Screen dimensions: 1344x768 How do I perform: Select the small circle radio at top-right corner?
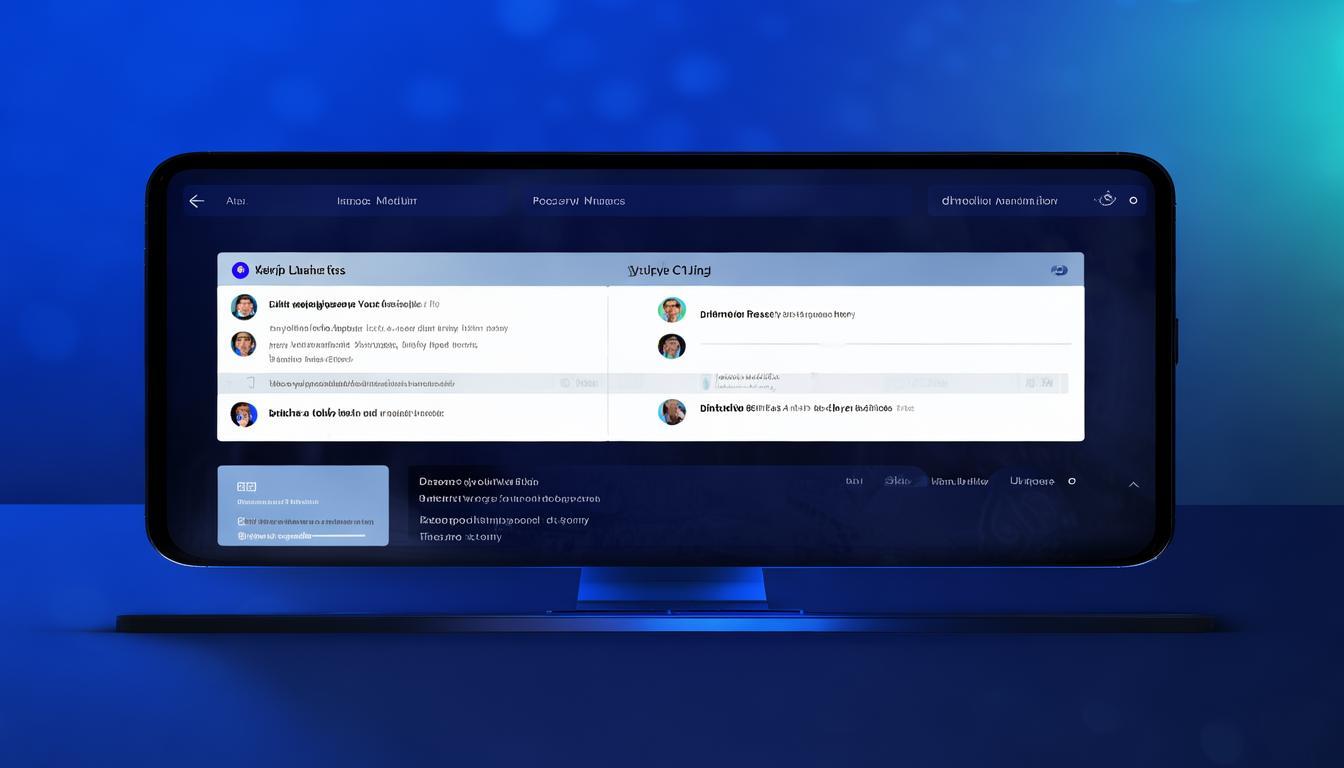[x=1133, y=201]
